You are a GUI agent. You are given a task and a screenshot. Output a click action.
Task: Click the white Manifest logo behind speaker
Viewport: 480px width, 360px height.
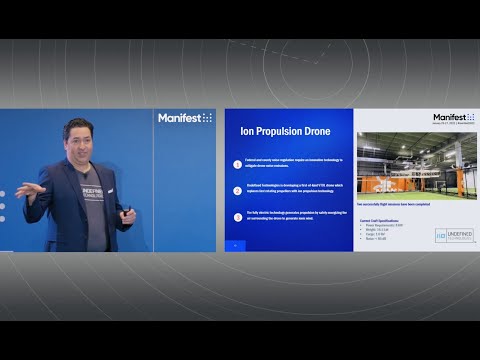(185, 118)
